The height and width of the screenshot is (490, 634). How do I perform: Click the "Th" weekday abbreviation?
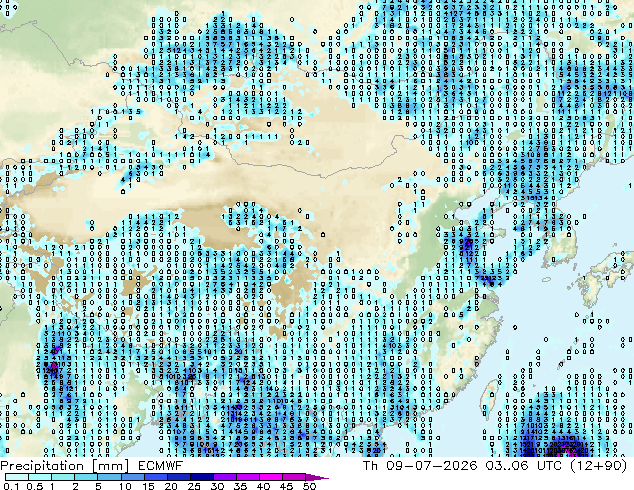click(x=370, y=466)
